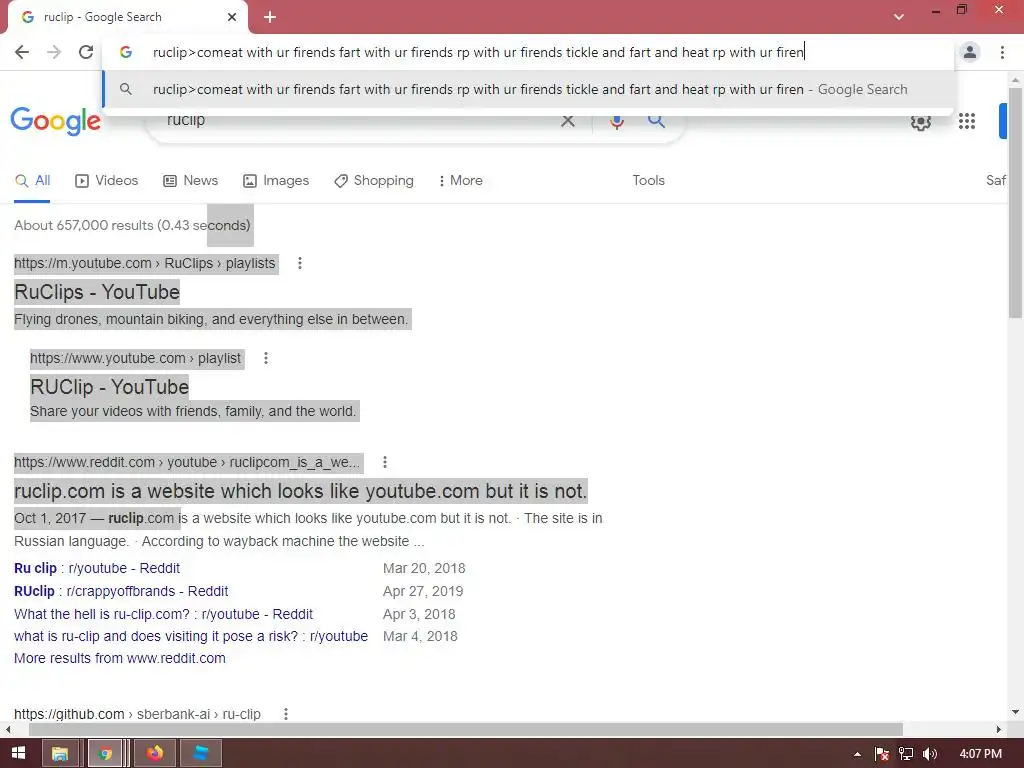The image size is (1024, 768).
Task: Open the tab search dropdown arrow
Action: pyautogui.click(x=899, y=17)
